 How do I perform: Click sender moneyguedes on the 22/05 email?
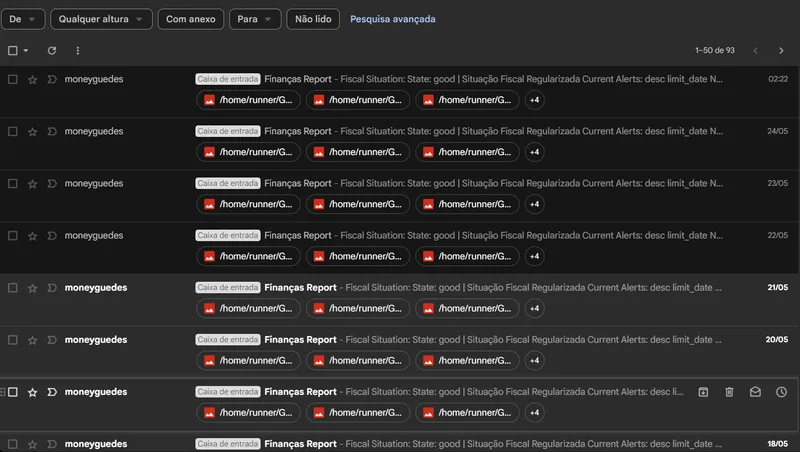coord(93,235)
